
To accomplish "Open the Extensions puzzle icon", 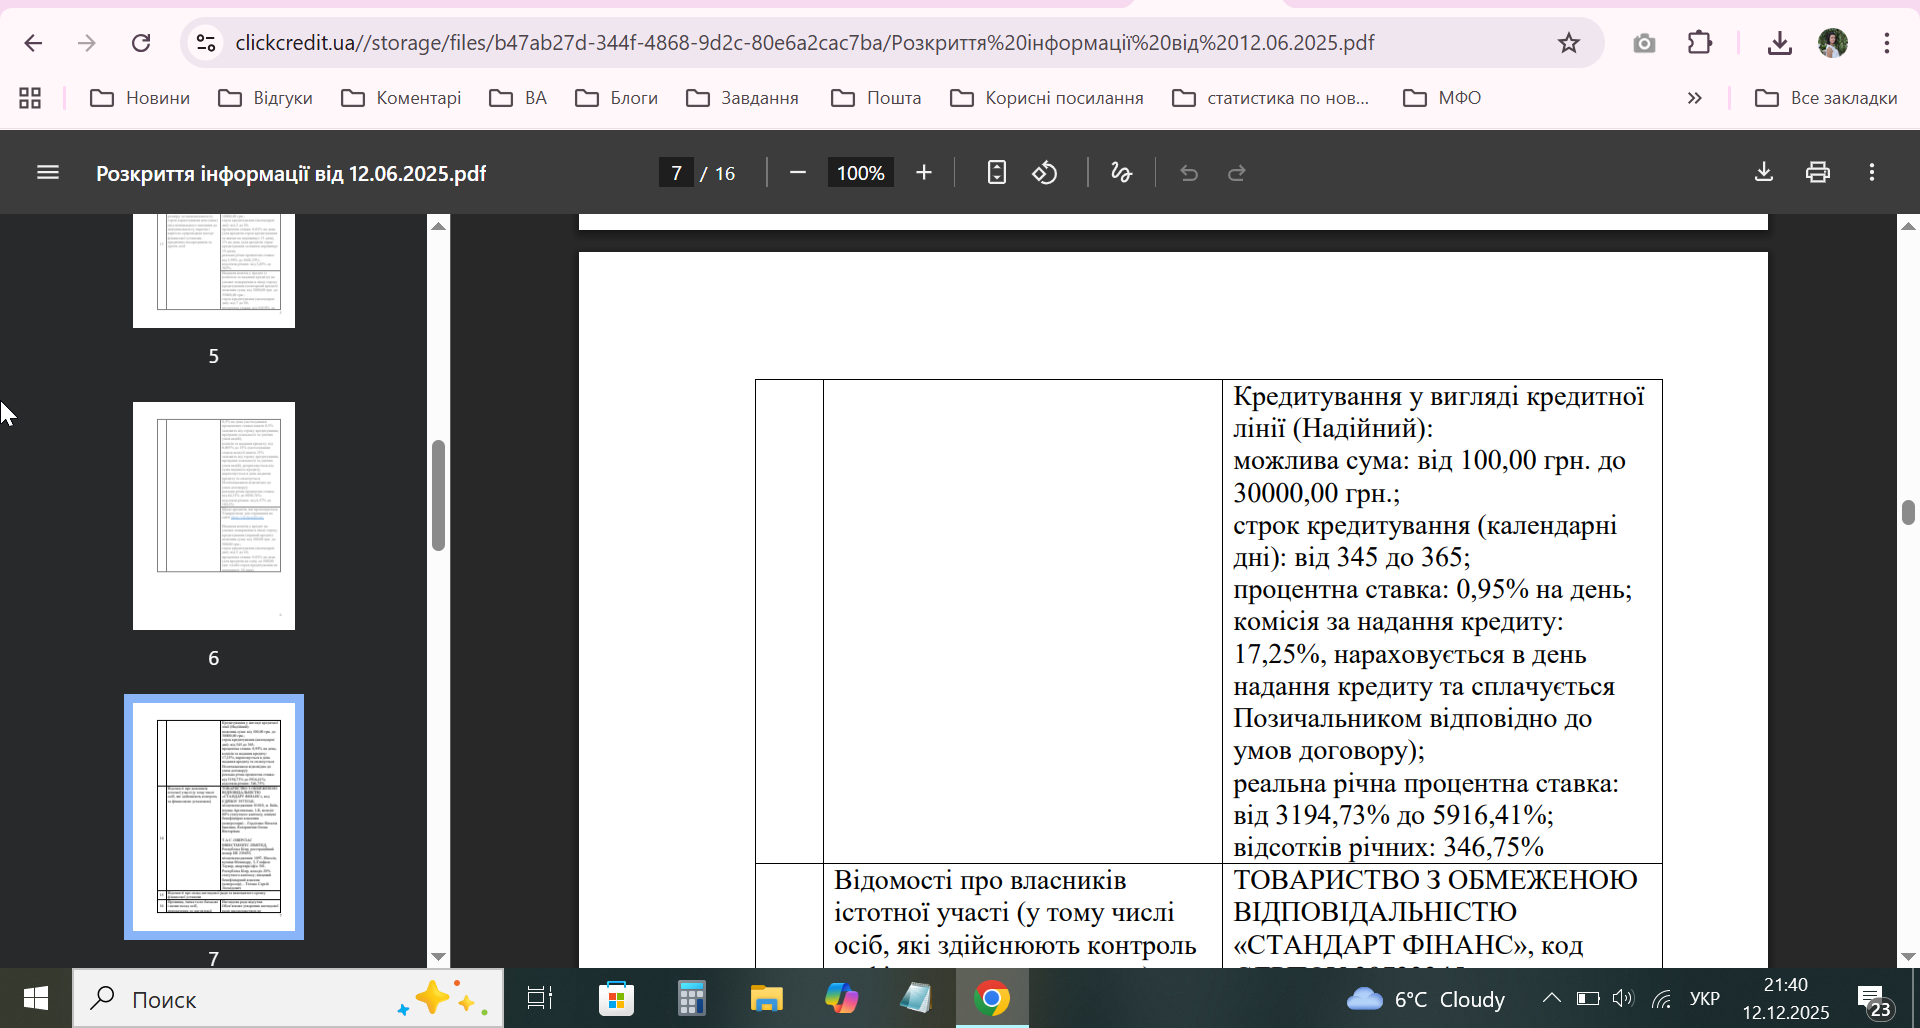I will pyautogui.click(x=1700, y=43).
